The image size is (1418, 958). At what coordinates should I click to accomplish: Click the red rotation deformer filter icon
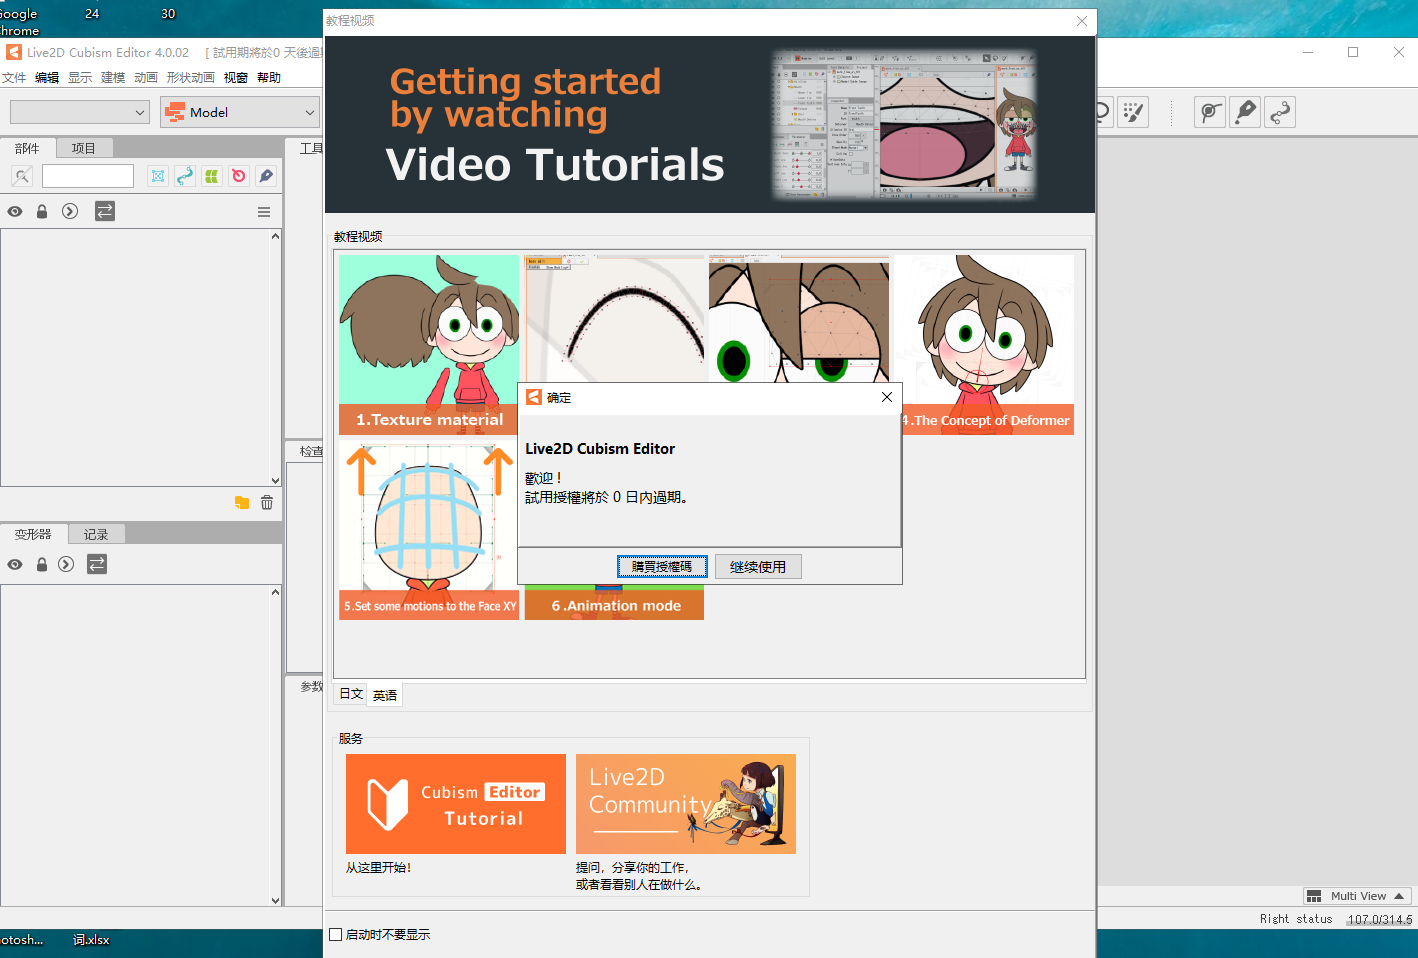point(239,176)
